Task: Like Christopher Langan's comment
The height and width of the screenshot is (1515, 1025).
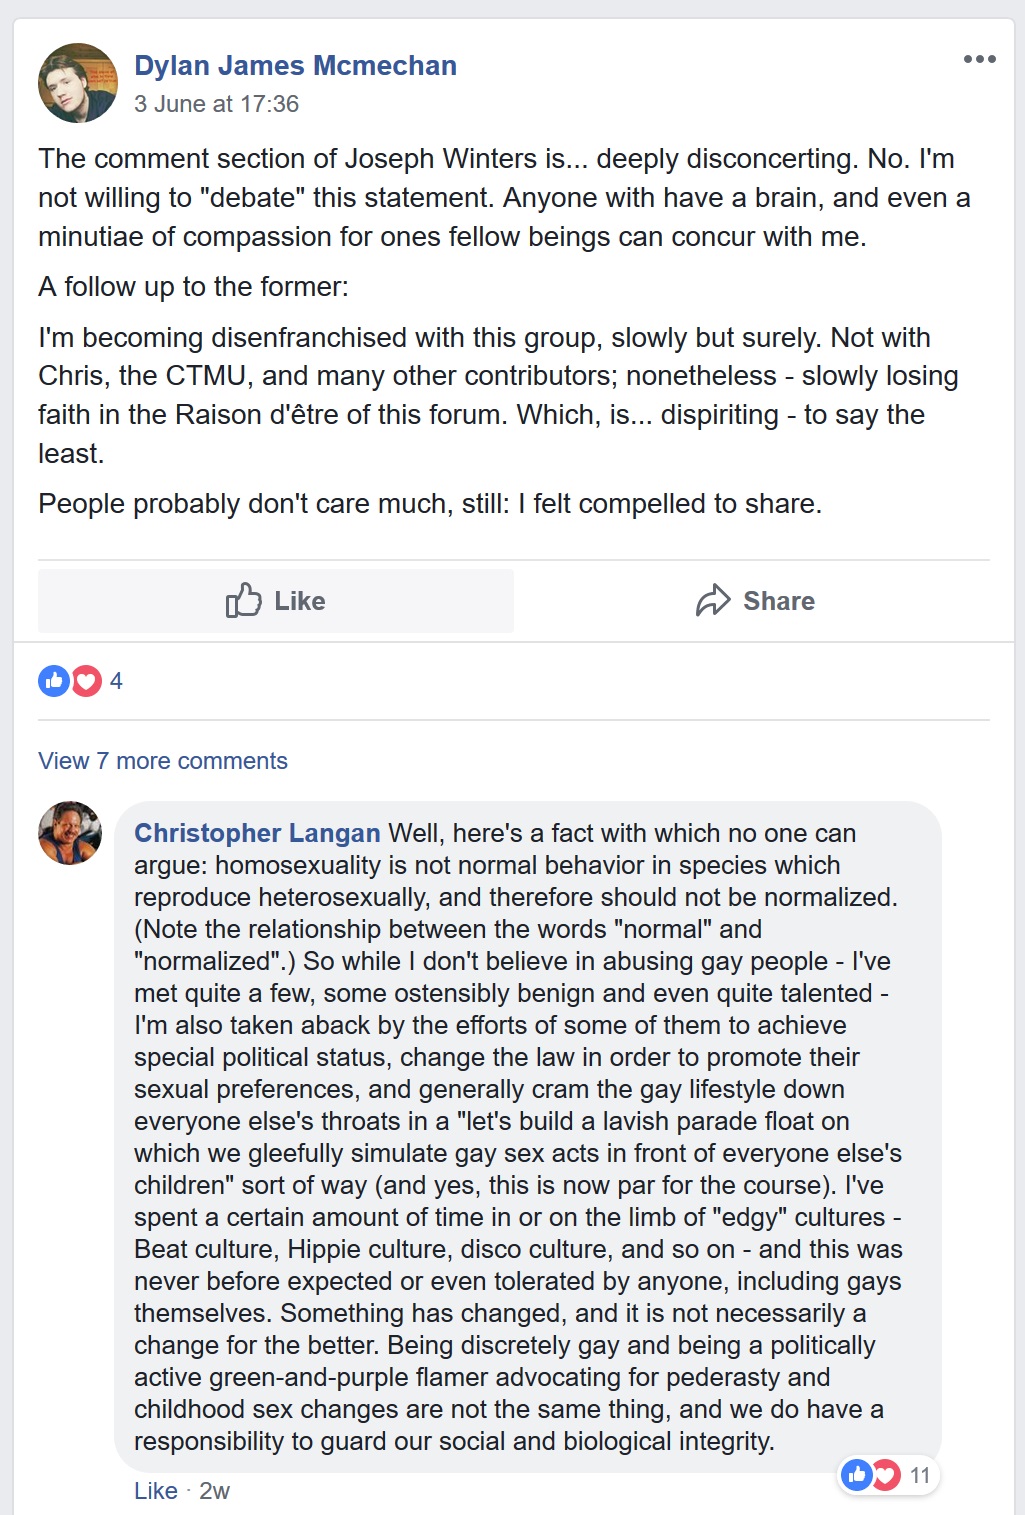Action: 155,1491
